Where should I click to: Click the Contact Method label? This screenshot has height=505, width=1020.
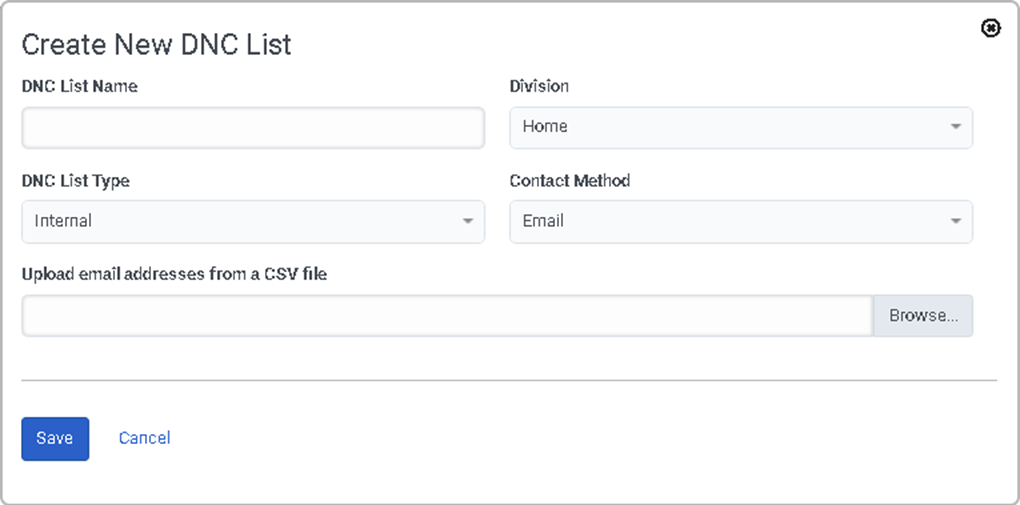[x=570, y=181]
